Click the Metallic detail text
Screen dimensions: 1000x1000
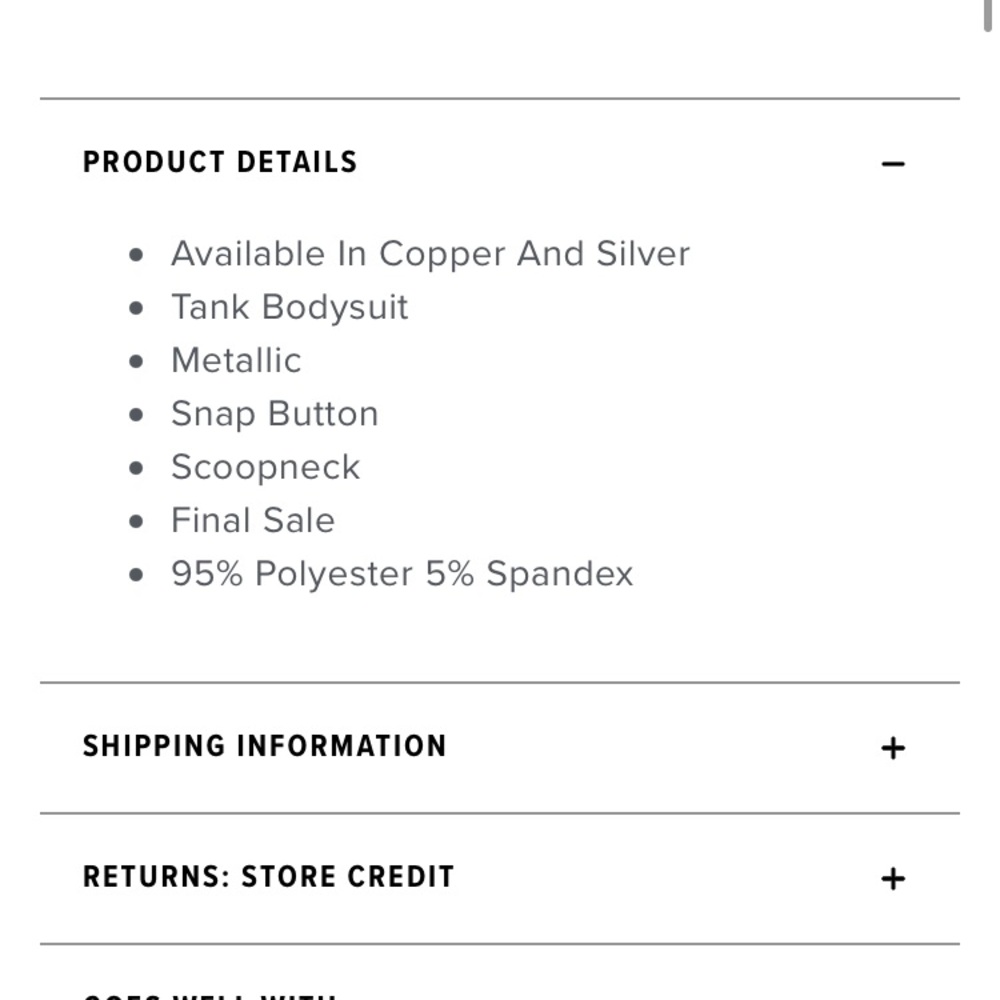point(236,360)
